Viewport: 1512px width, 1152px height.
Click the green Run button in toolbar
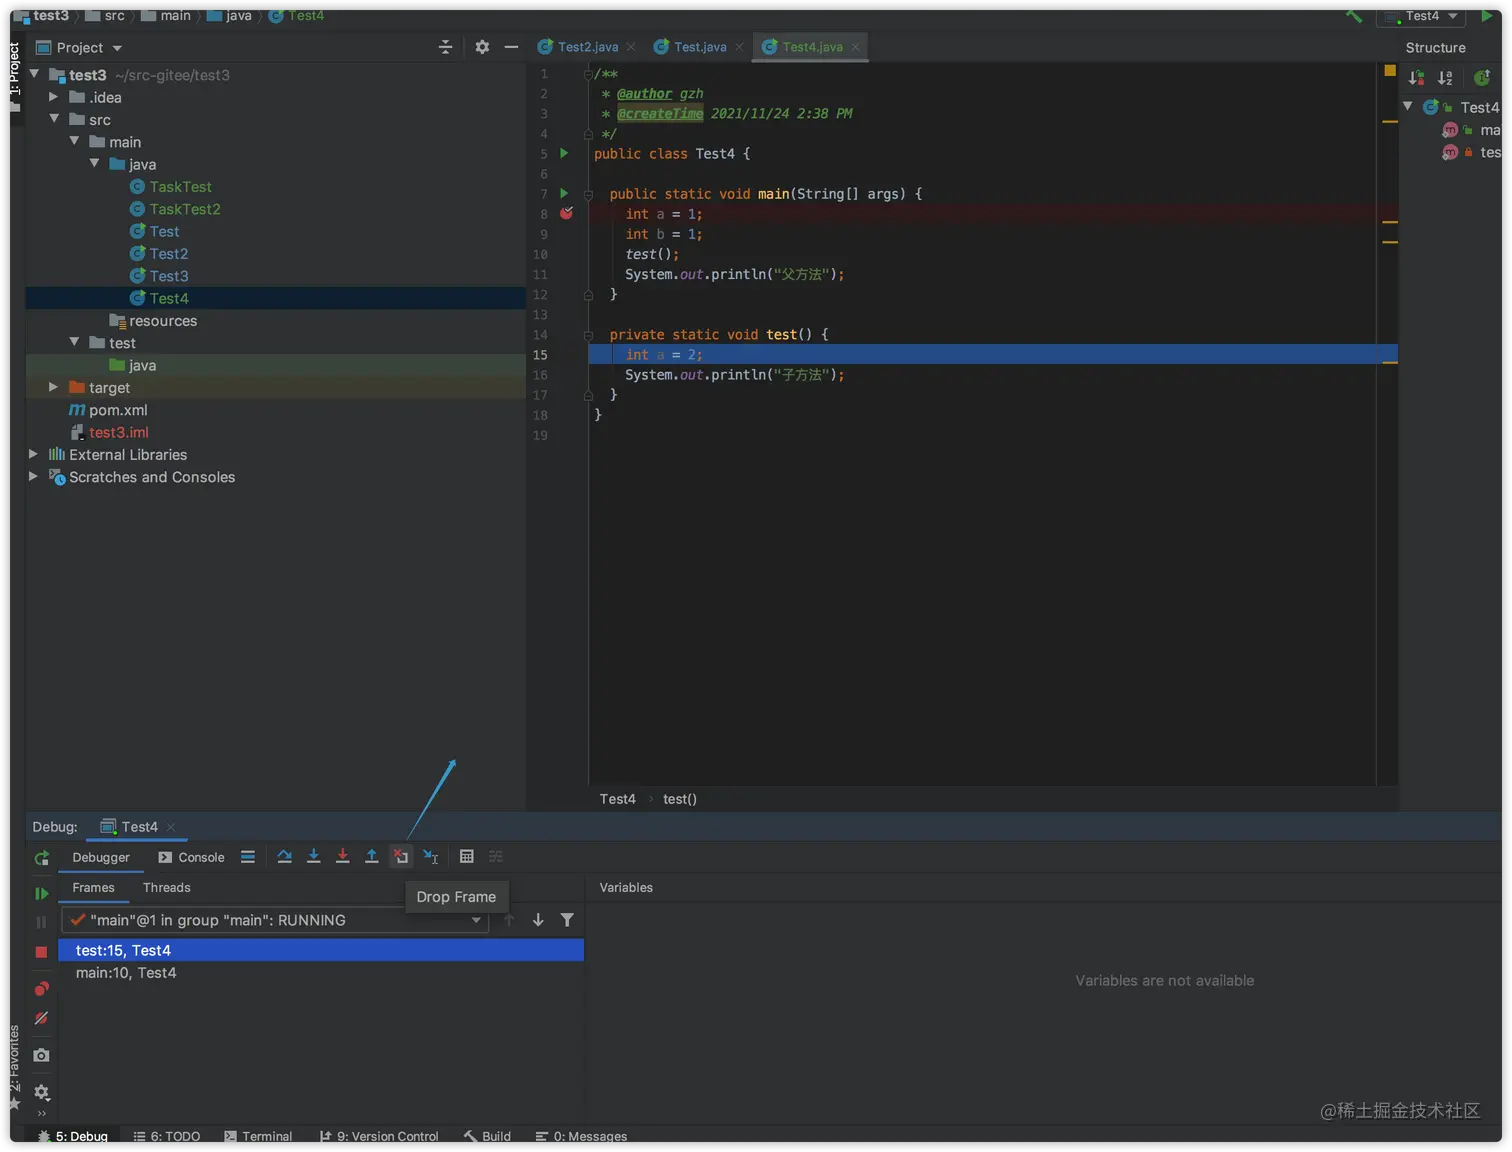[1486, 16]
